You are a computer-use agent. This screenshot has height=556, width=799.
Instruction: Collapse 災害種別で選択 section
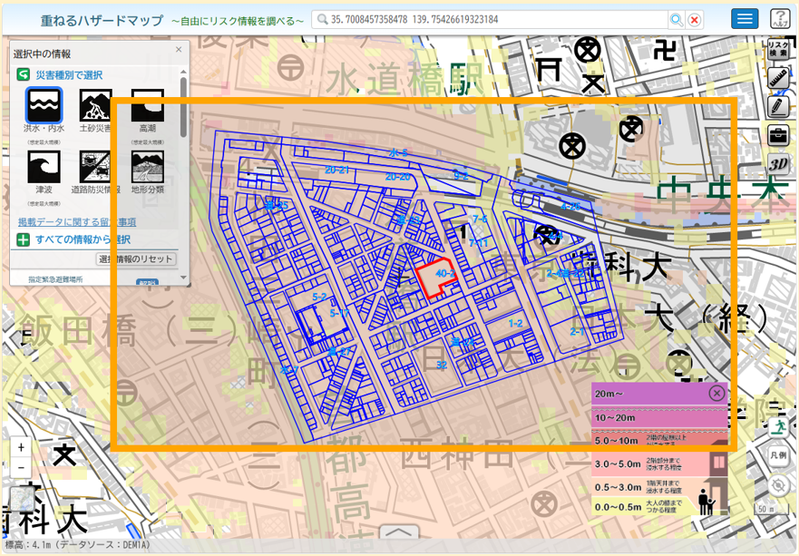[60, 75]
